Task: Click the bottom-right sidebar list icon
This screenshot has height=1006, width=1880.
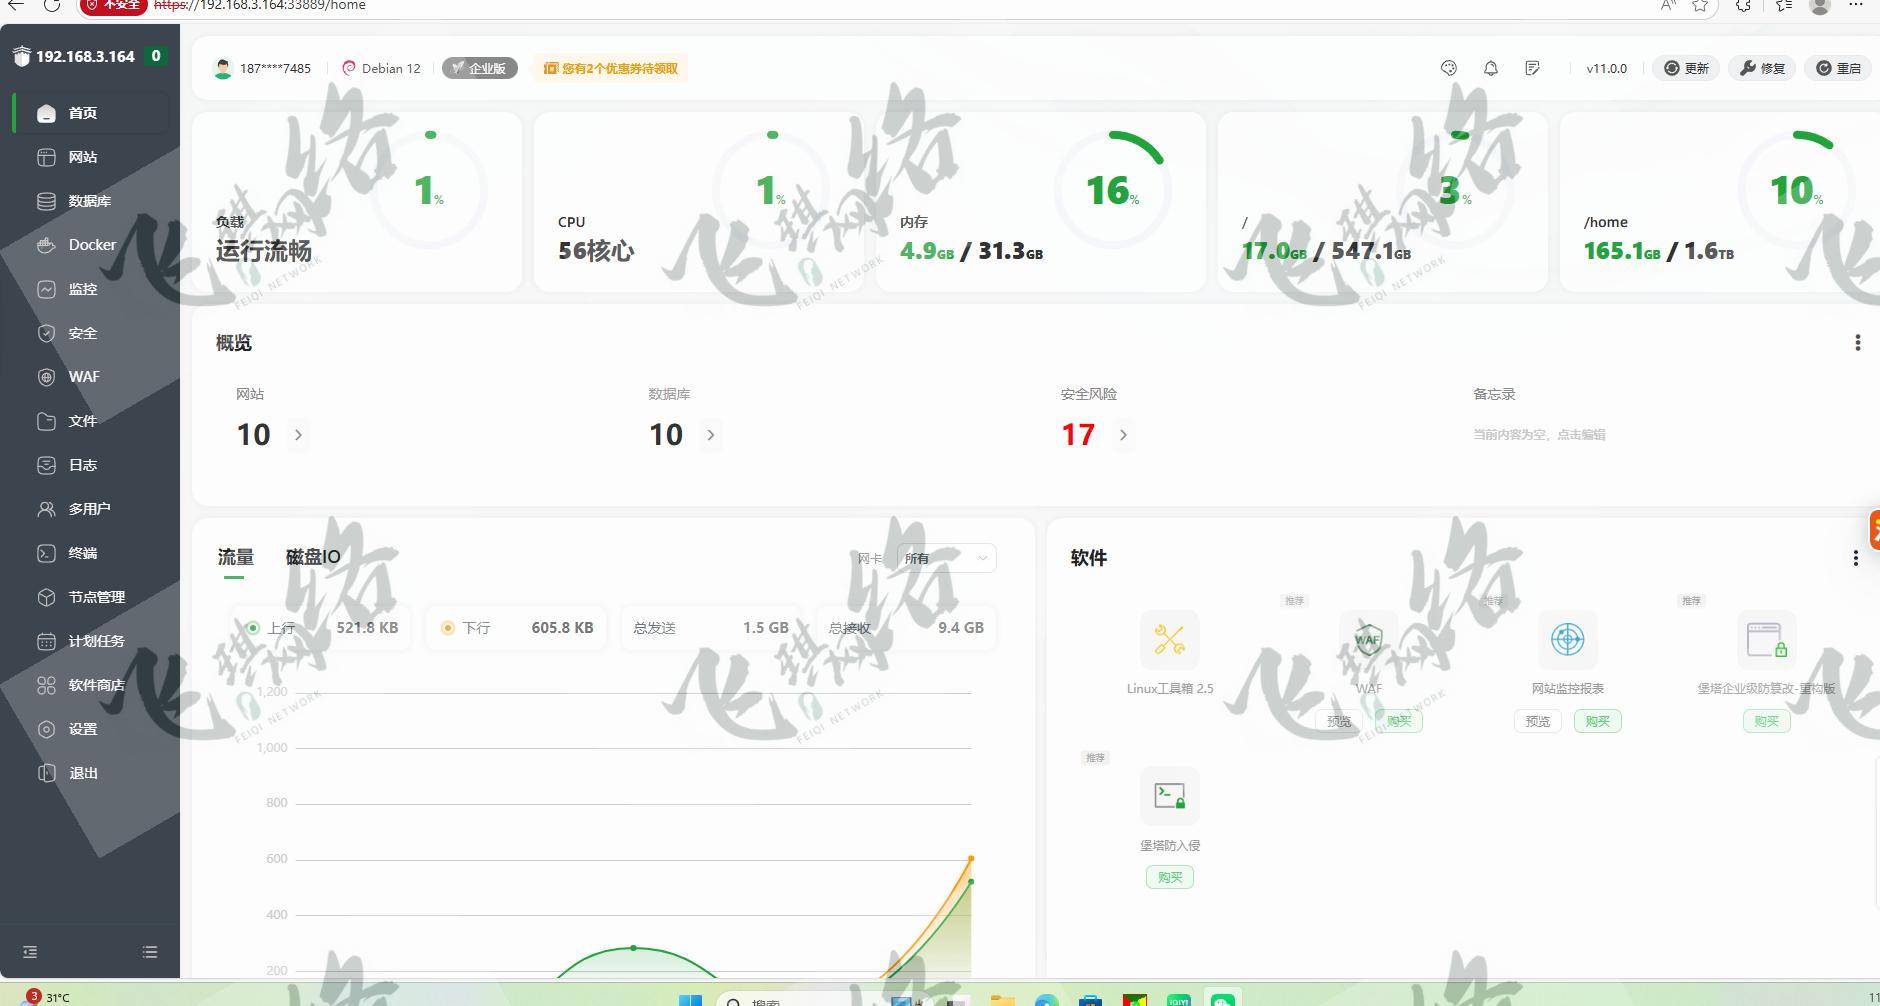Action: click(x=150, y=952)
